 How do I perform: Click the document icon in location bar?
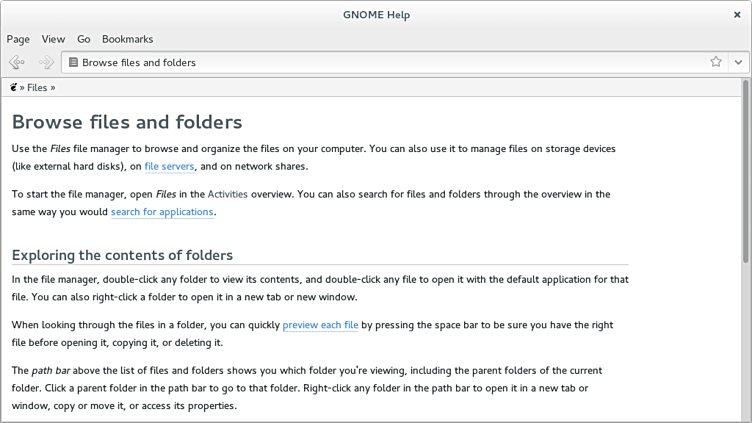tap(73, 62)
